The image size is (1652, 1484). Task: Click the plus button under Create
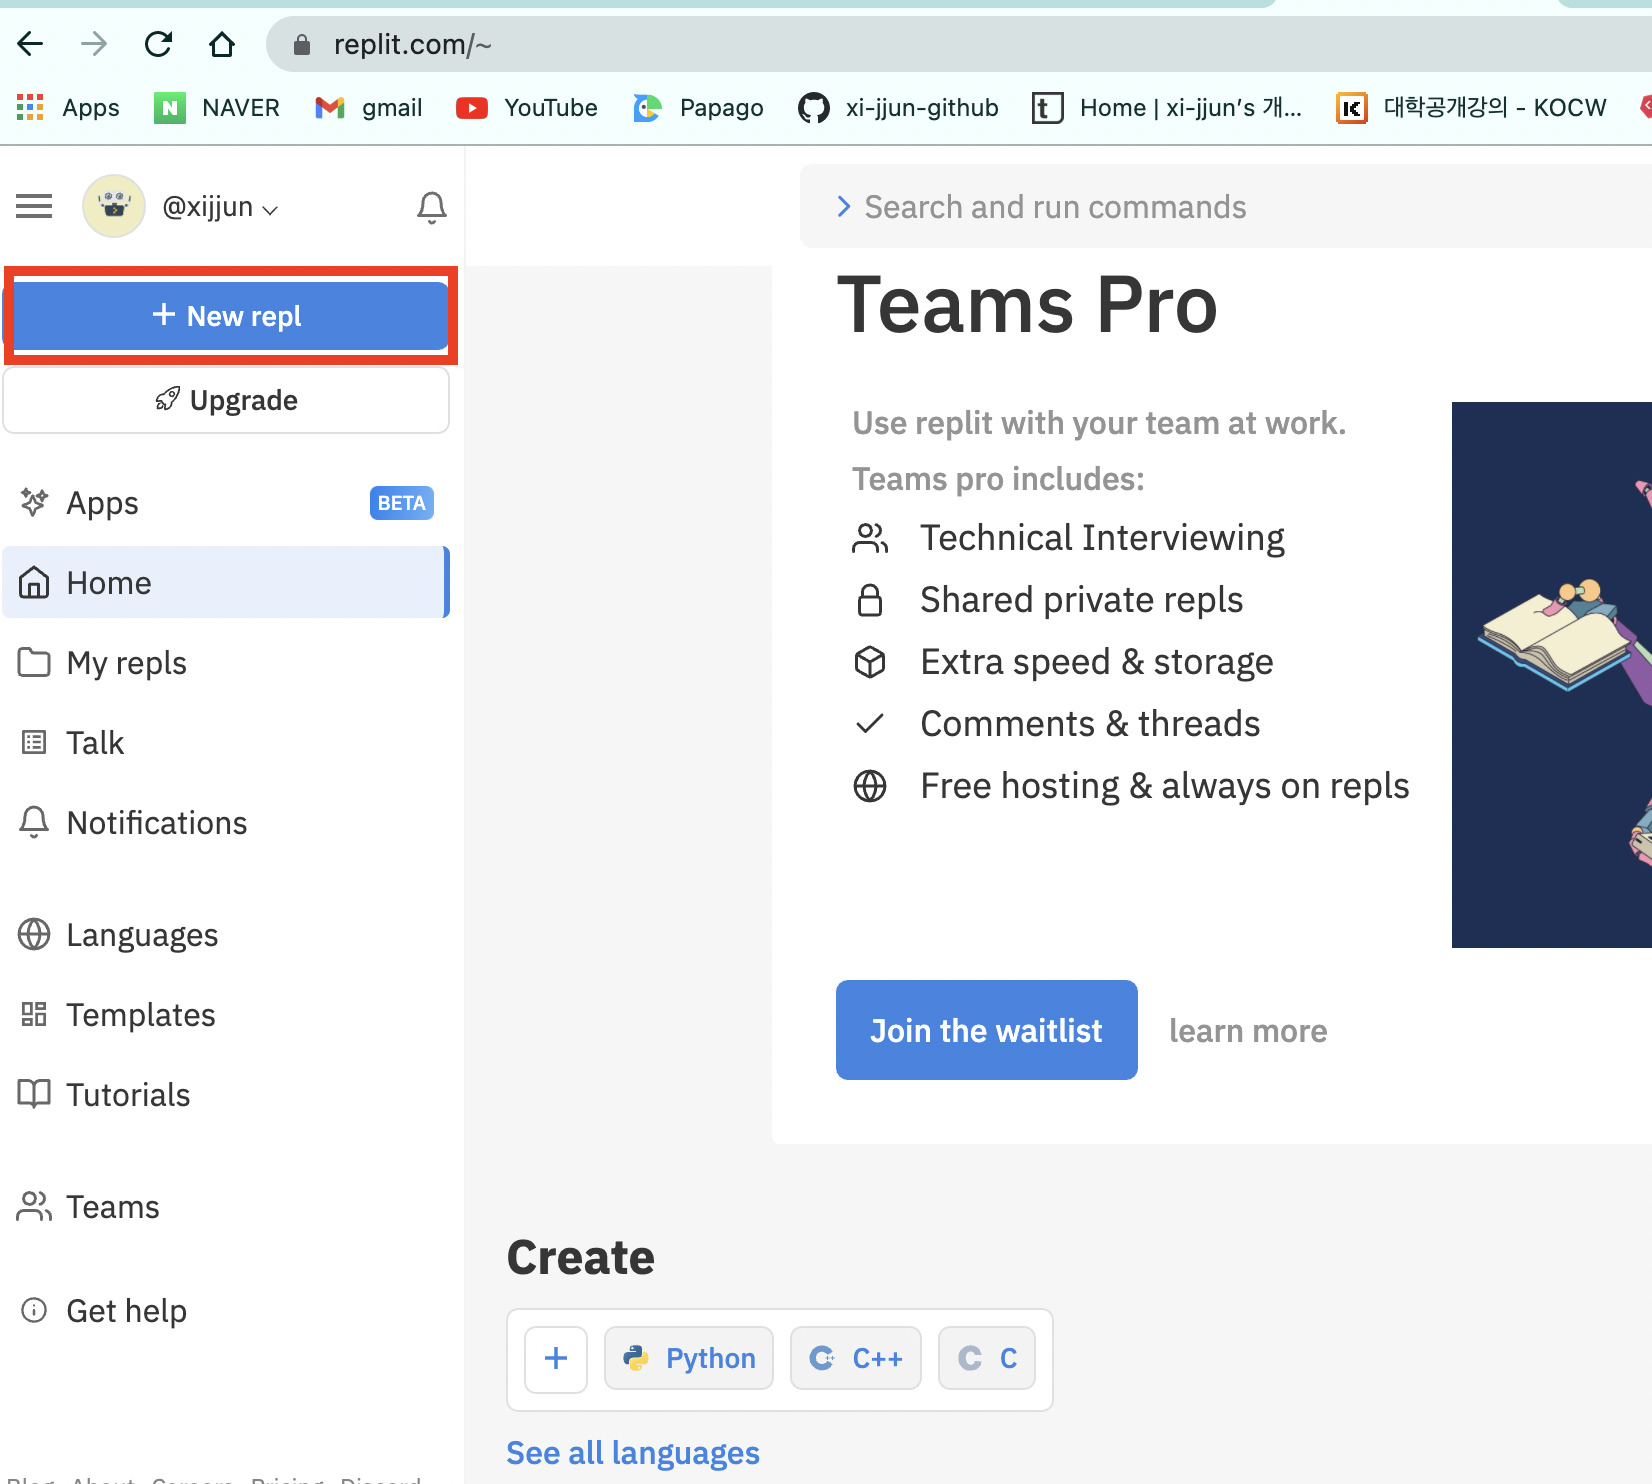556,1358
